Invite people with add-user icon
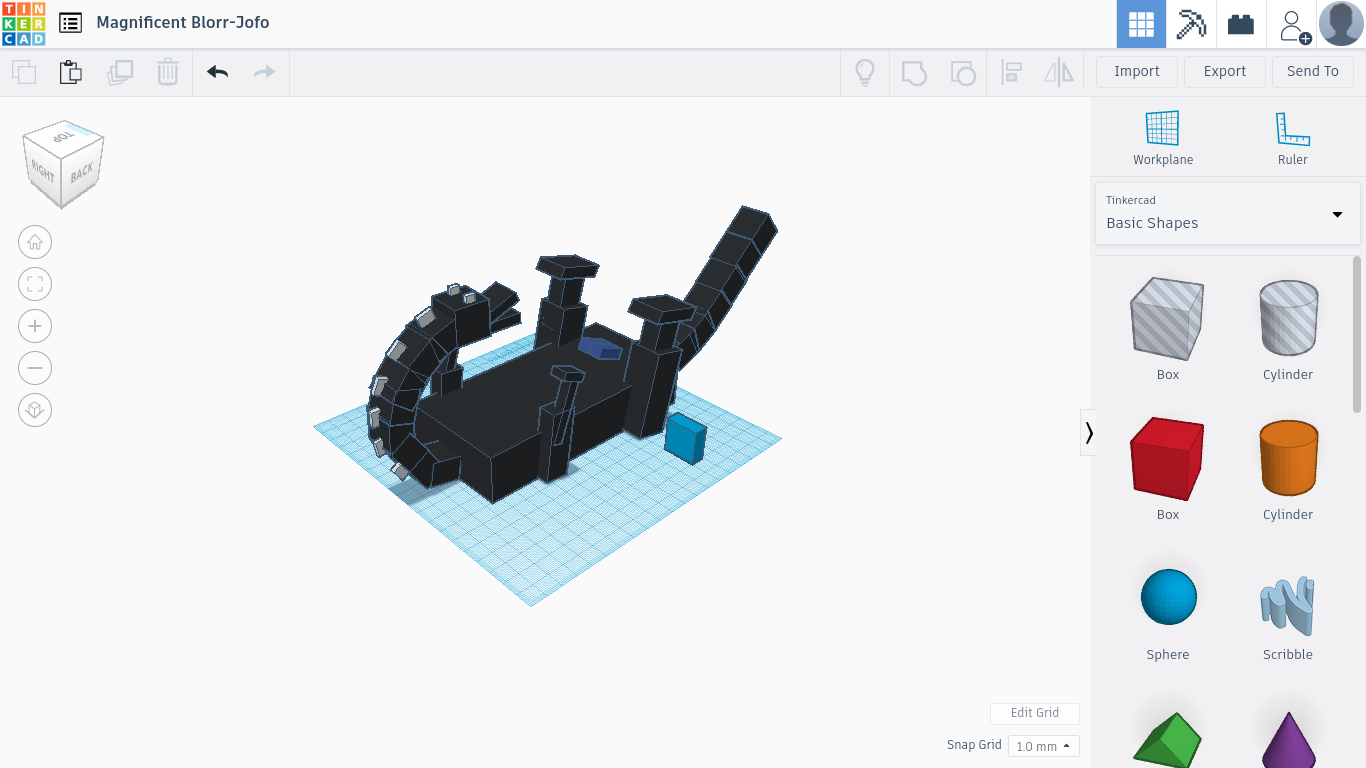Viewport: 1366px width, 768px height. tap(1294, 25)
